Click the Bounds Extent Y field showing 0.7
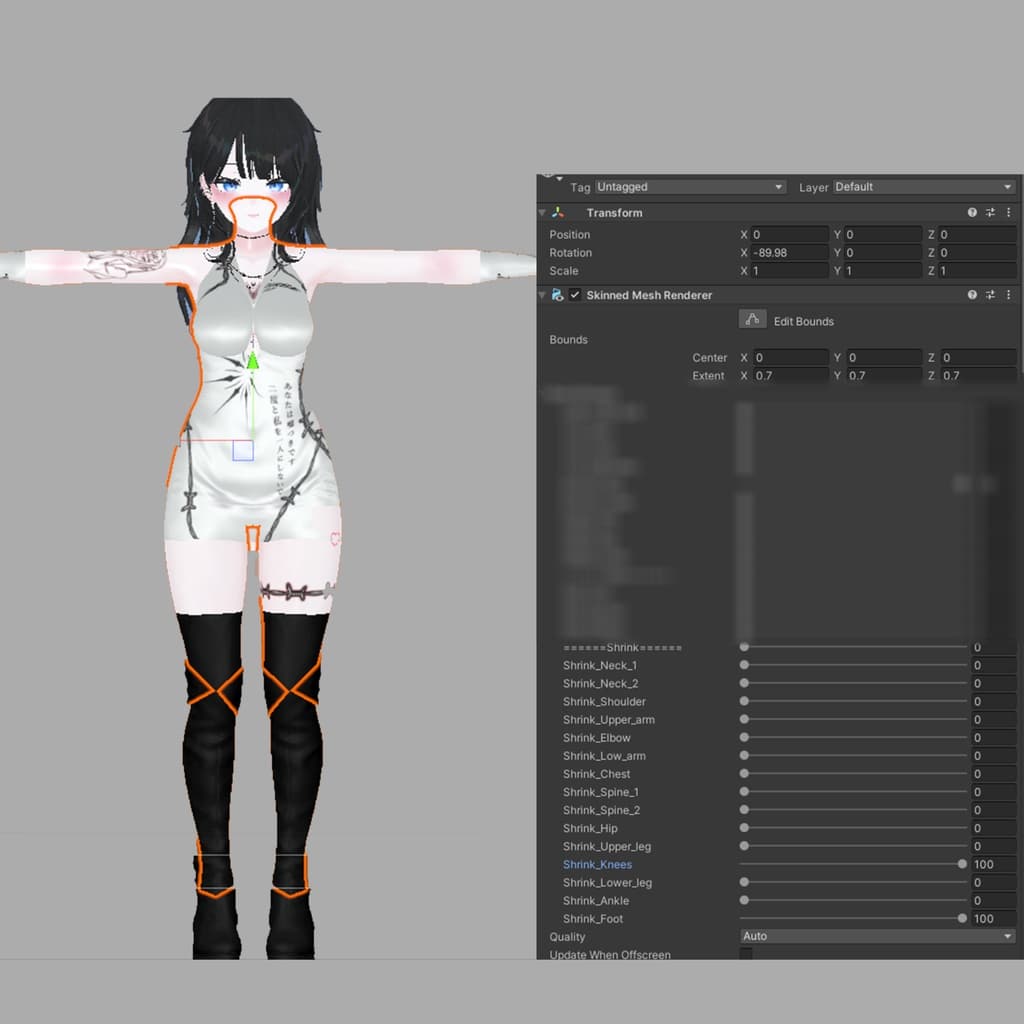Screen dimensions: 1024x1024 click(884, 376)
